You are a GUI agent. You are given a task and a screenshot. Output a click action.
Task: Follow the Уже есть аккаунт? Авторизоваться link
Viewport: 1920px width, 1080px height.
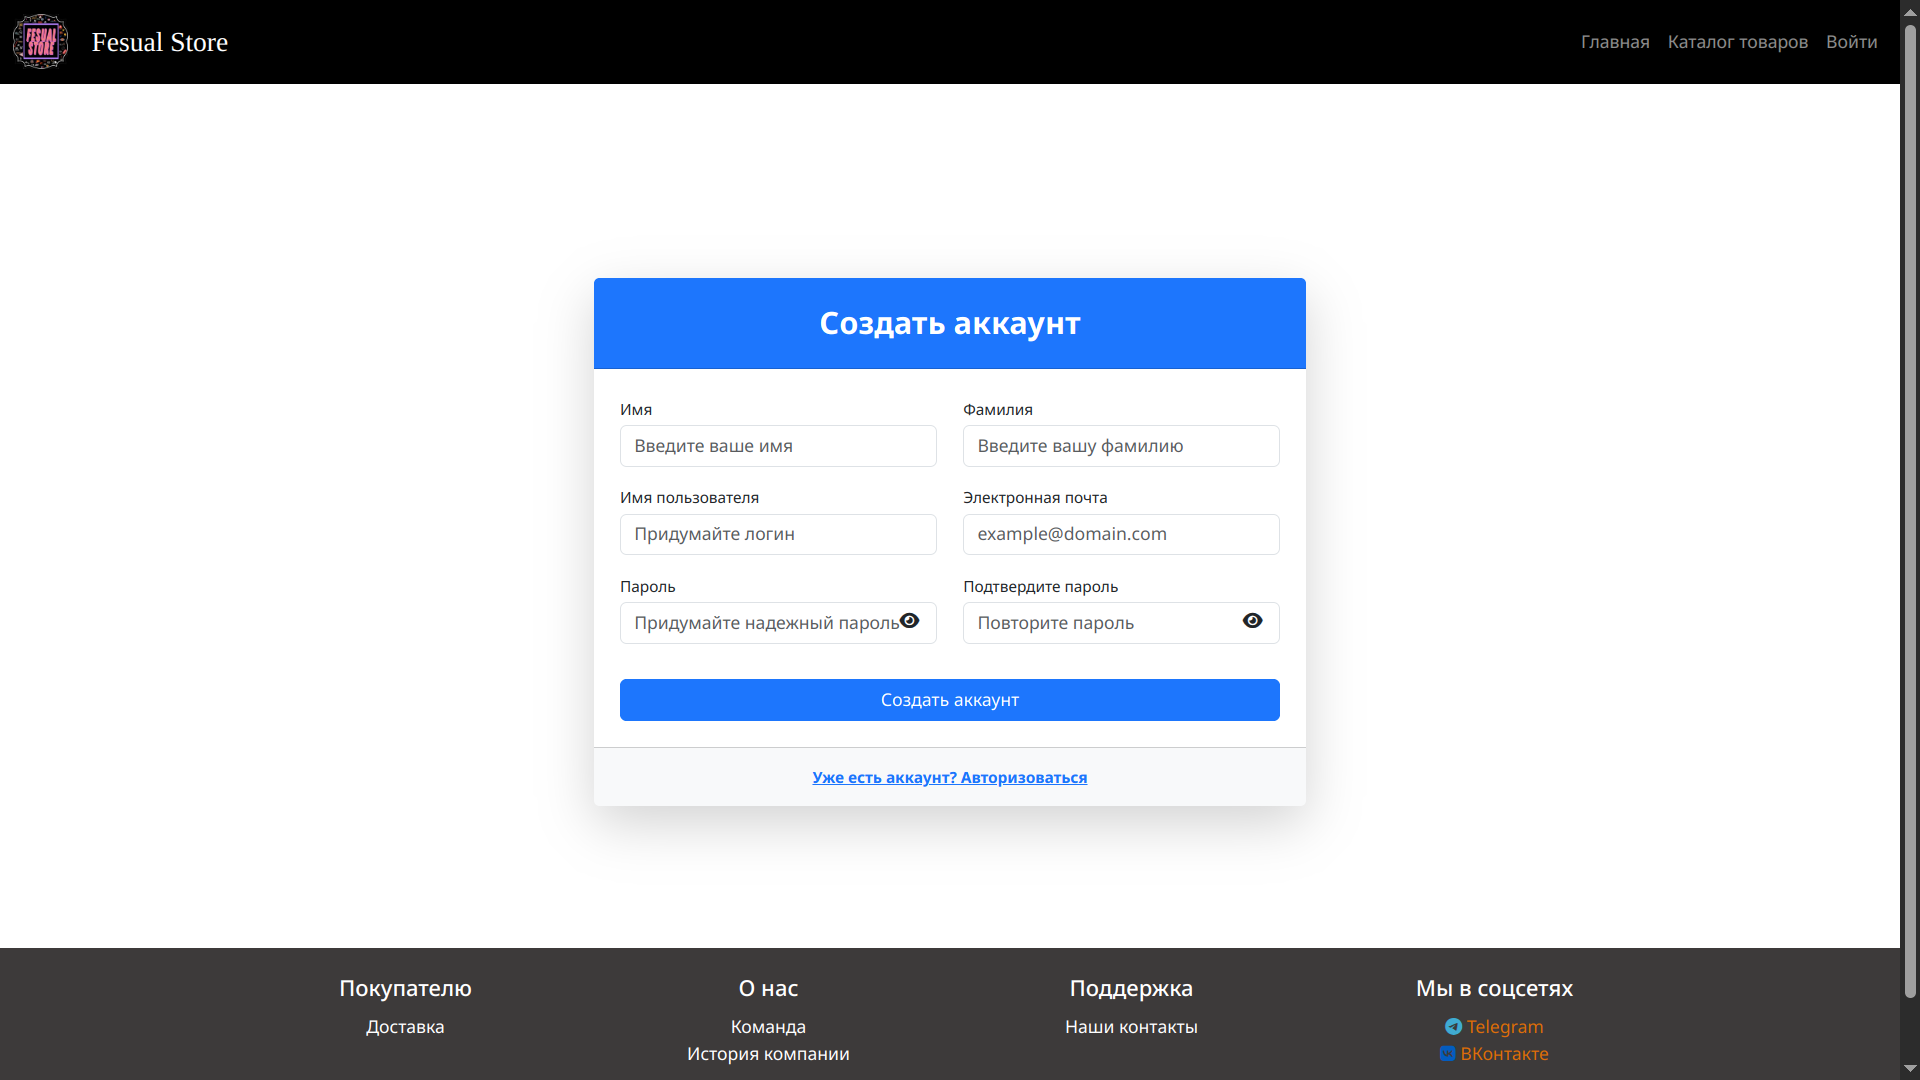pyautogui.click(x=949, y=778)
